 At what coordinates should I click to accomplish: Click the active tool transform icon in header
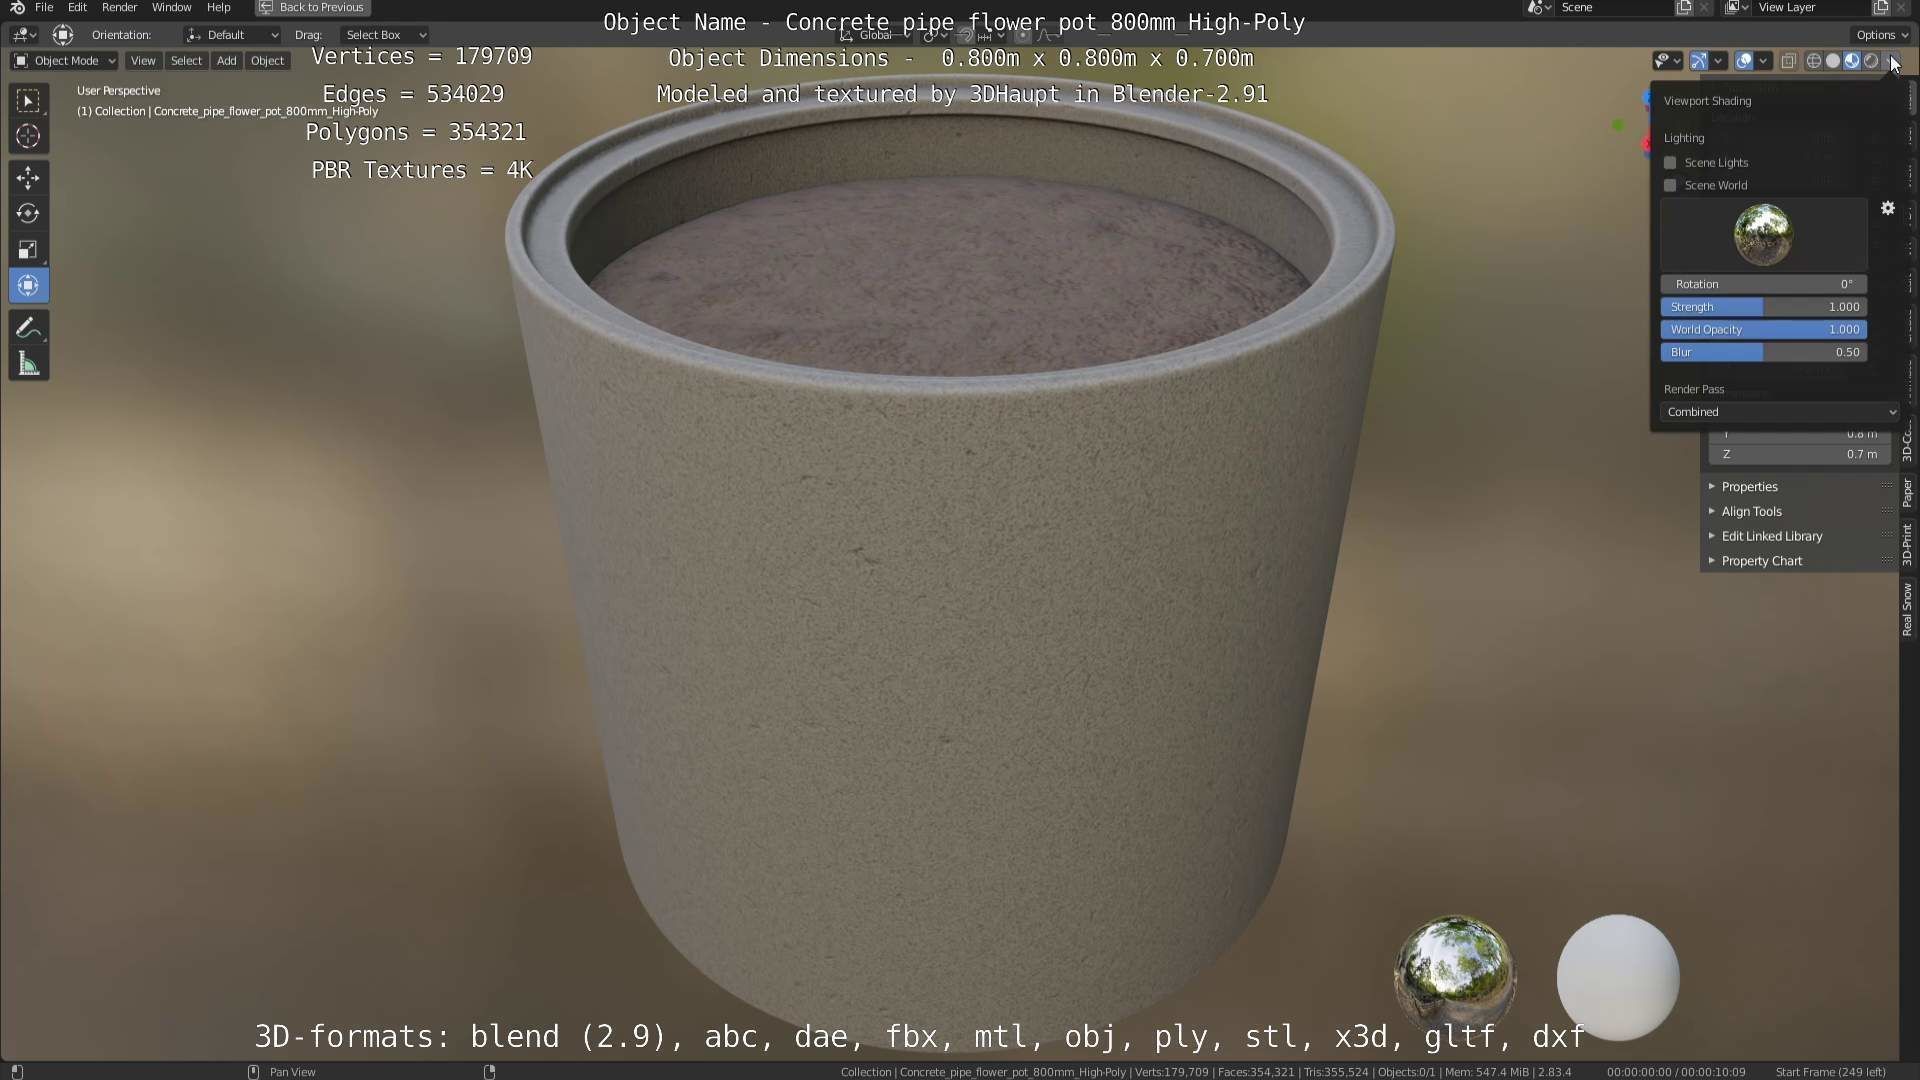63,35
